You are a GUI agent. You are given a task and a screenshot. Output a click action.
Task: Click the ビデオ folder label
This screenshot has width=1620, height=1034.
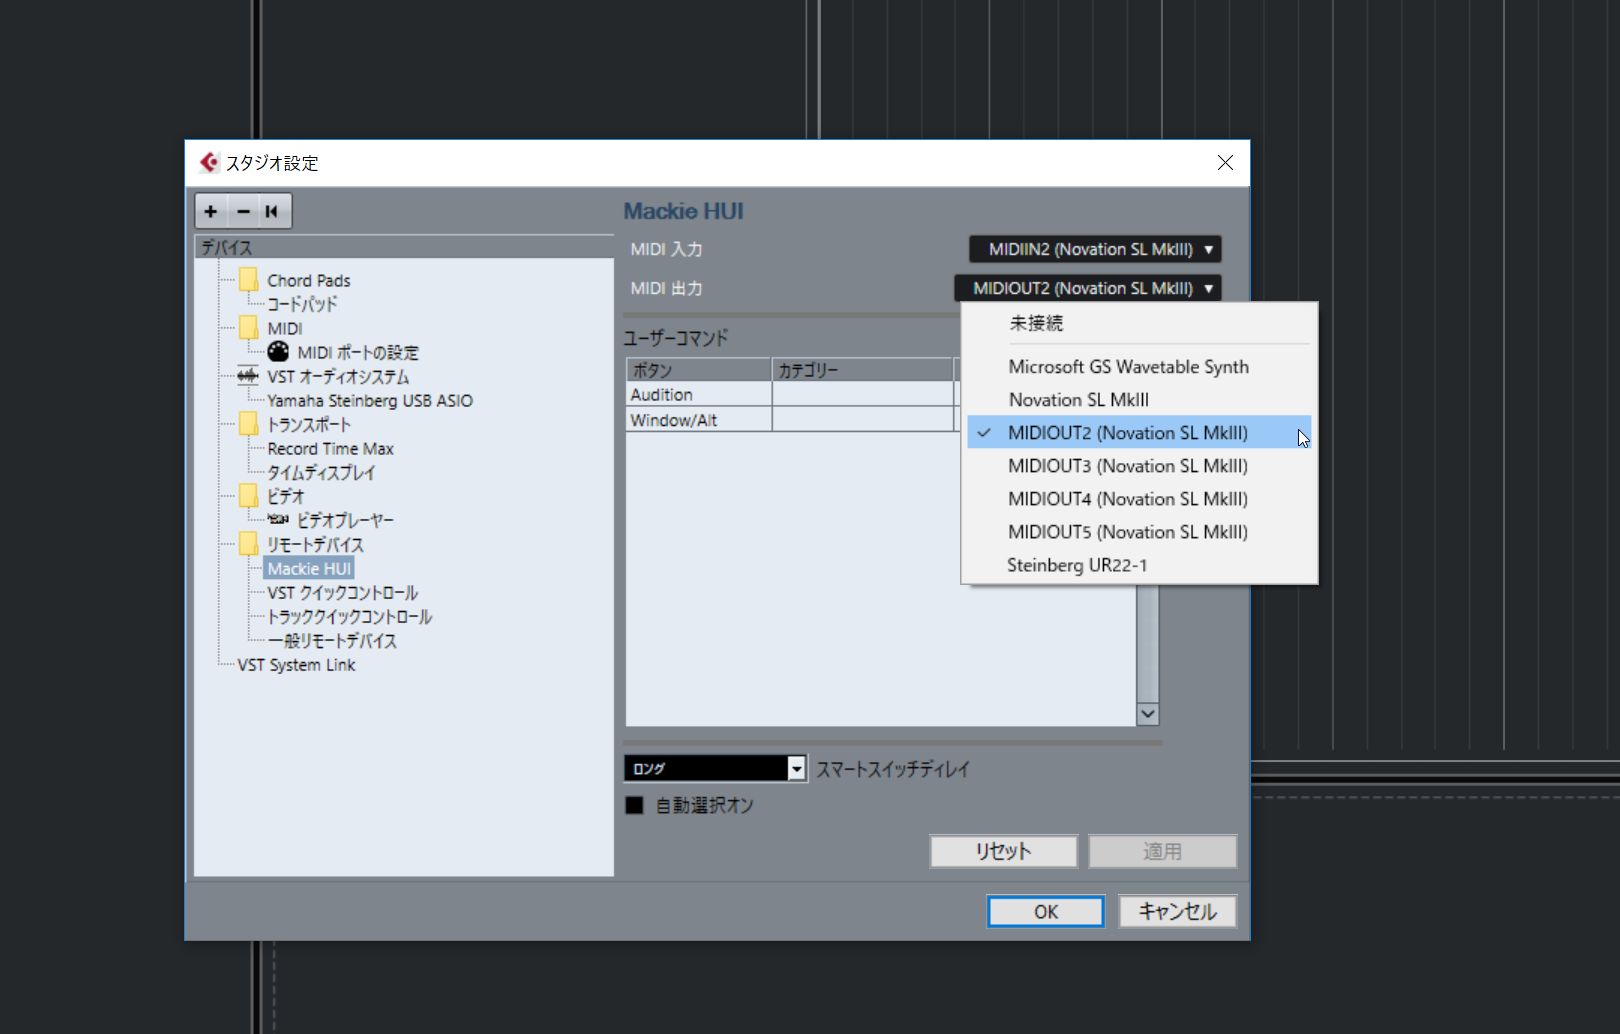[x=285, y=496]
